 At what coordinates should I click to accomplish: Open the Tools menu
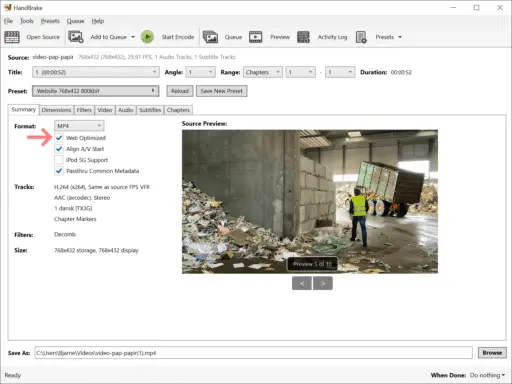tap(27, 21)
